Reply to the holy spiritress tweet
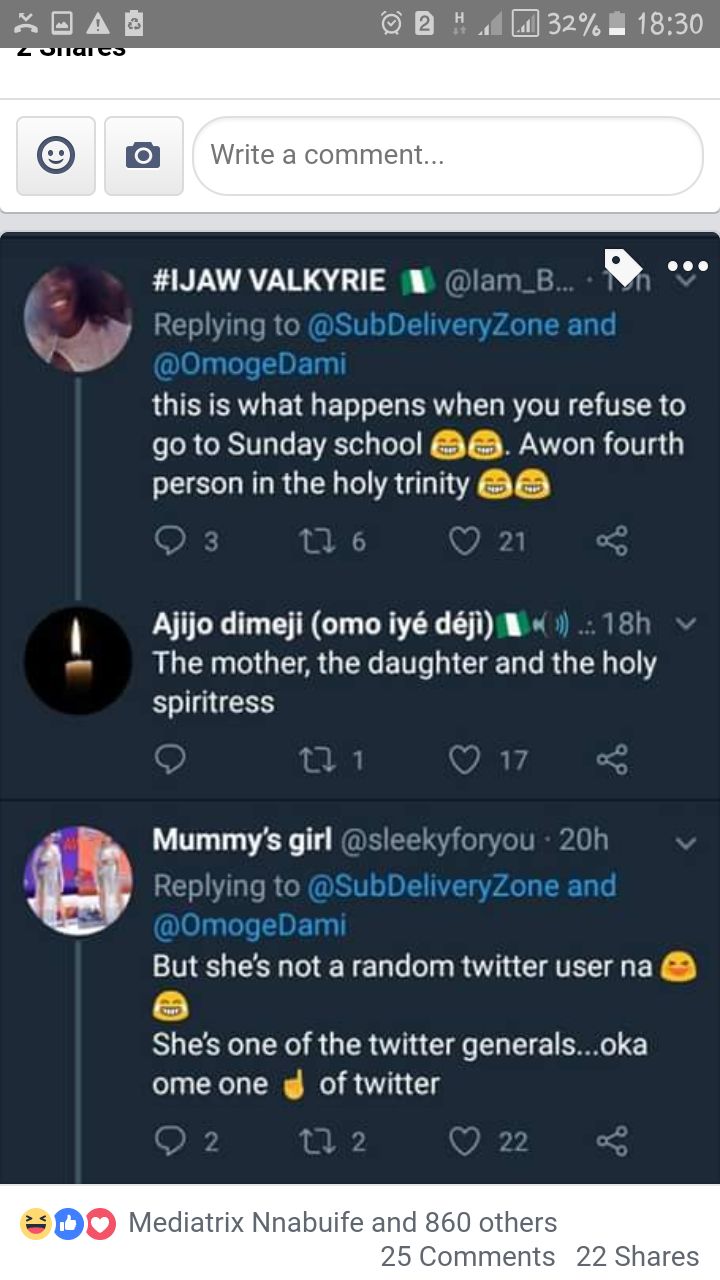 tap(171, 761)
